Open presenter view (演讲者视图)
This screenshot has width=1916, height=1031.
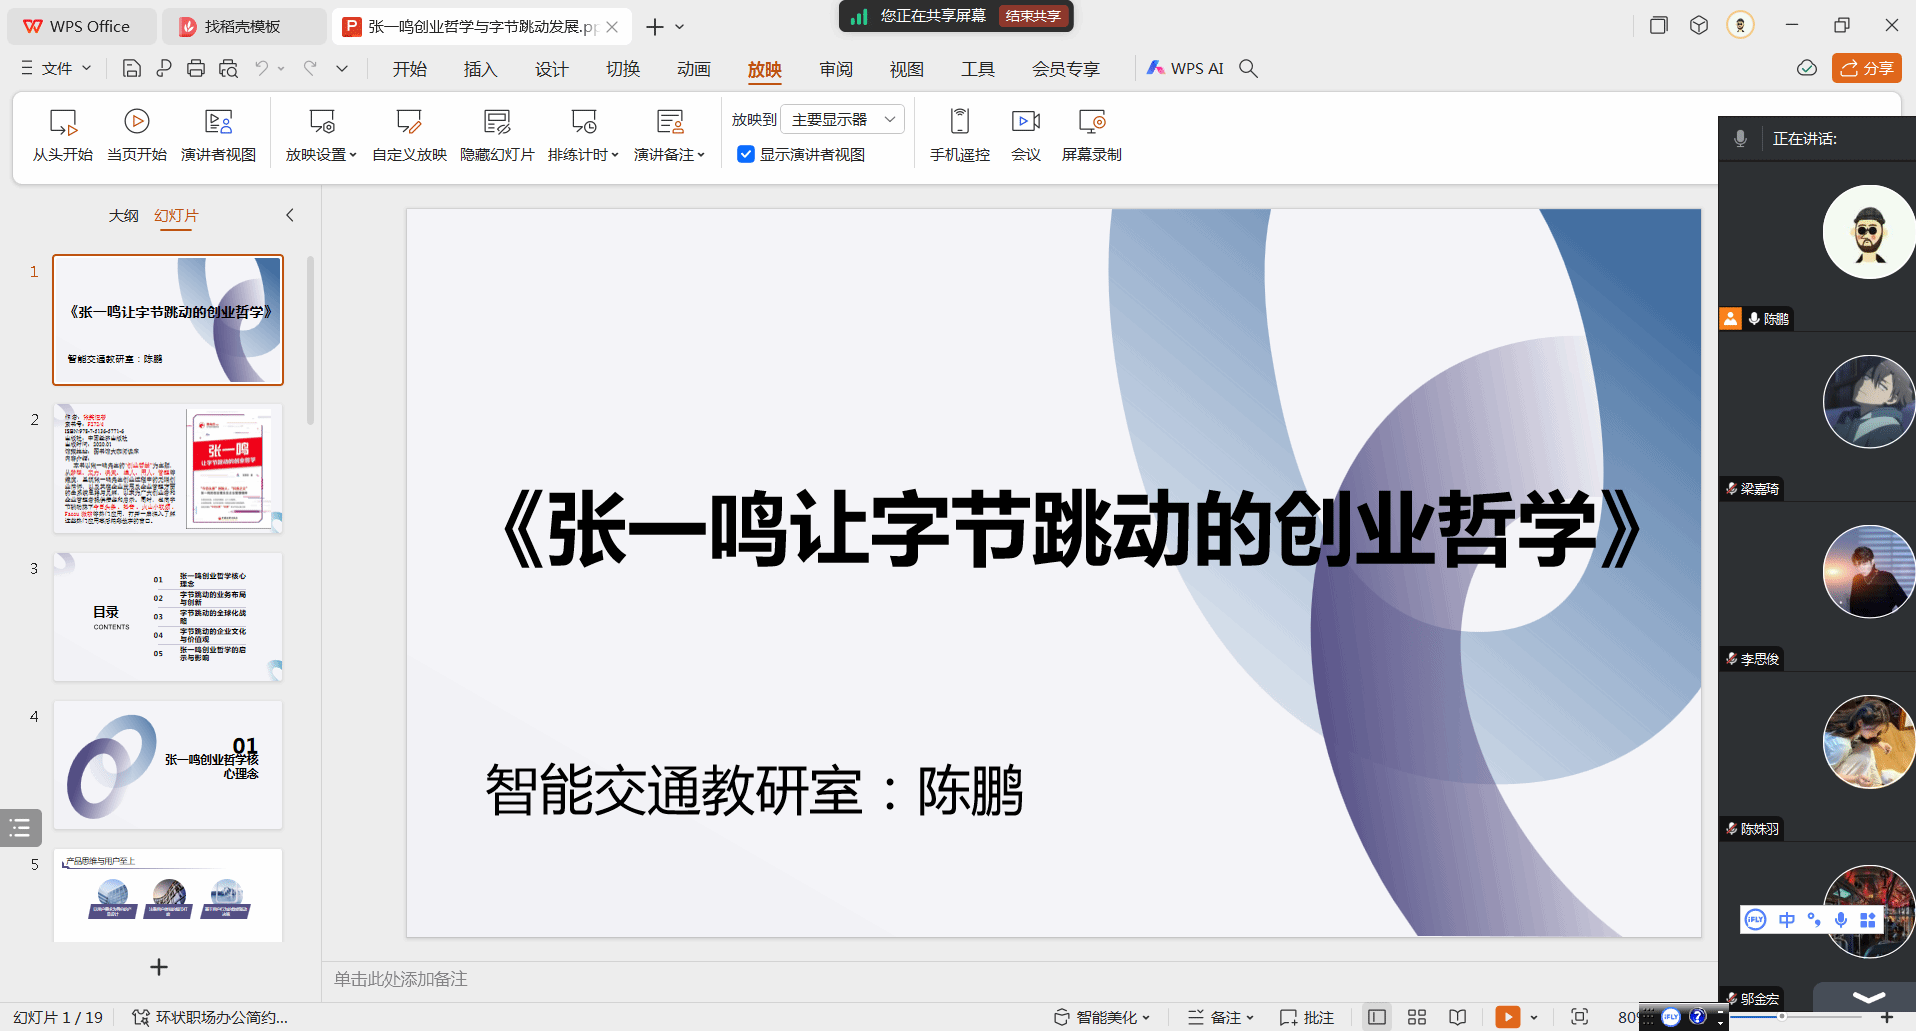[218, 134]
